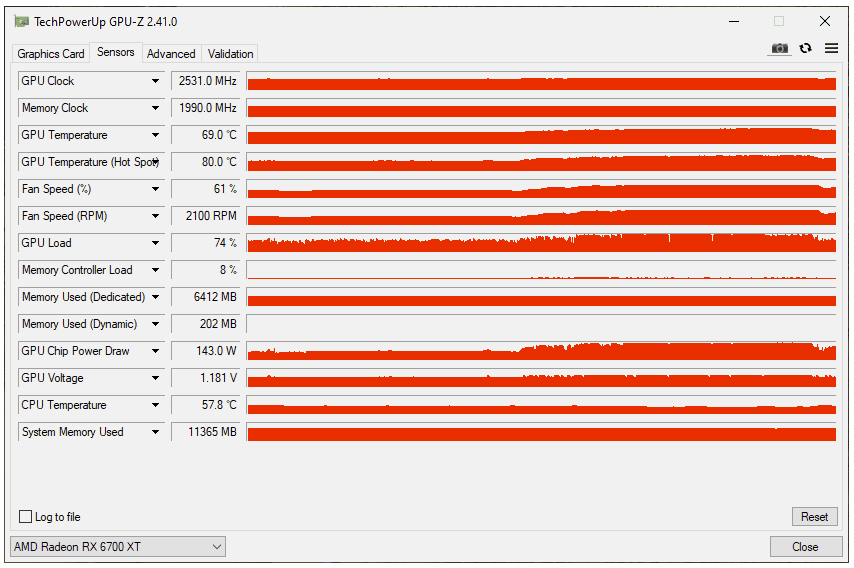Open the GPU Load sensor dropdown
The width and height of the screenshot is (854, 568).
coord(155,243)
